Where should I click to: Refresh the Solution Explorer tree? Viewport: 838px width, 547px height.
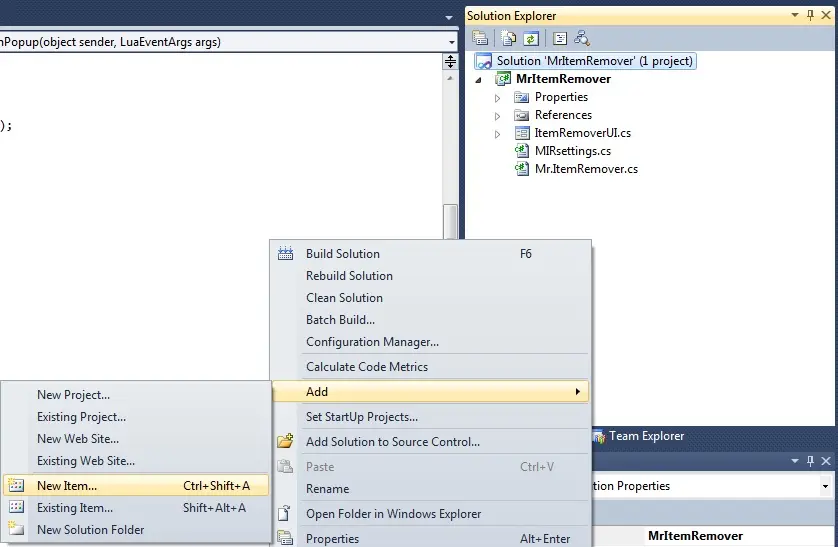[x=531, y=38]
